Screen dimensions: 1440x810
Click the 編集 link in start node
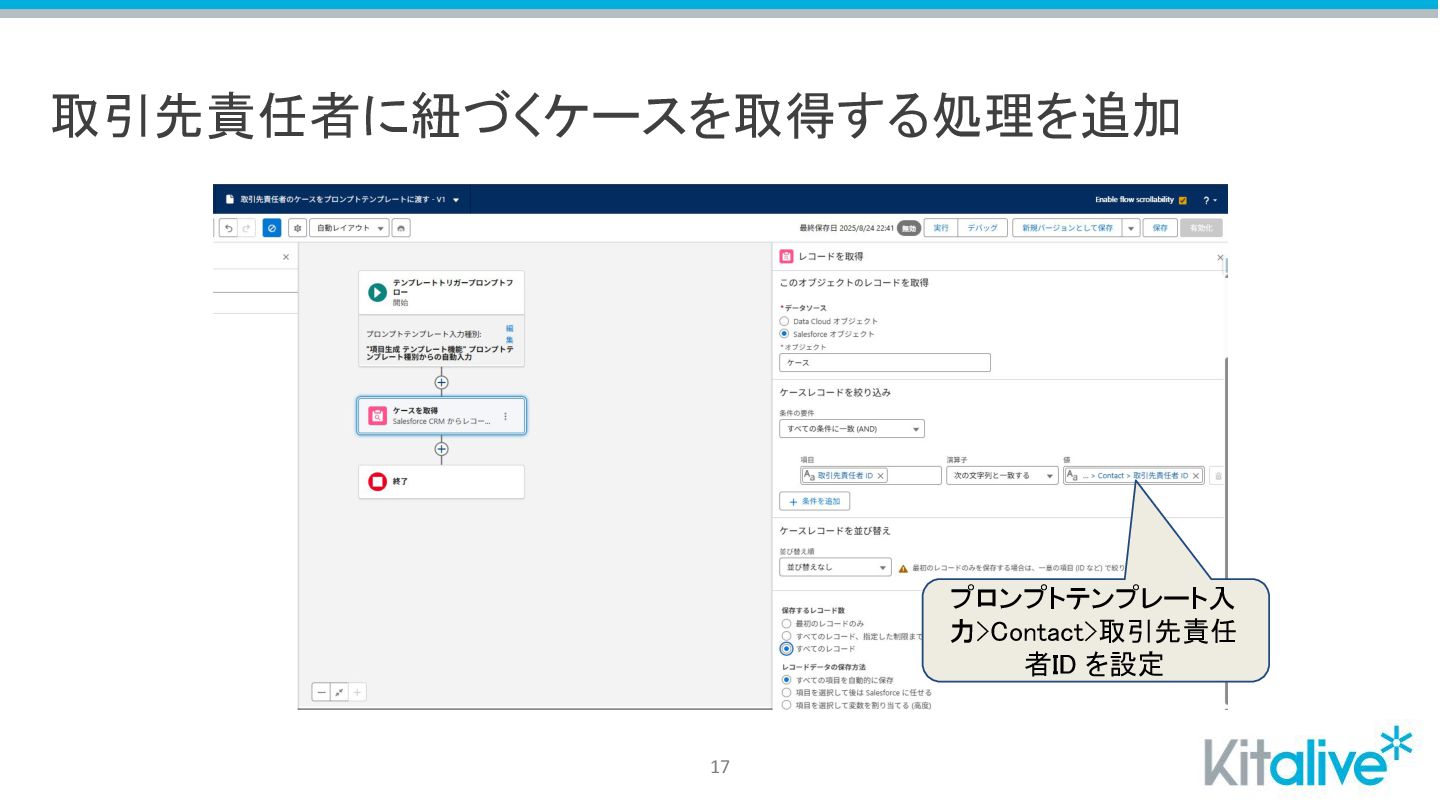click(x=510, y=333)
